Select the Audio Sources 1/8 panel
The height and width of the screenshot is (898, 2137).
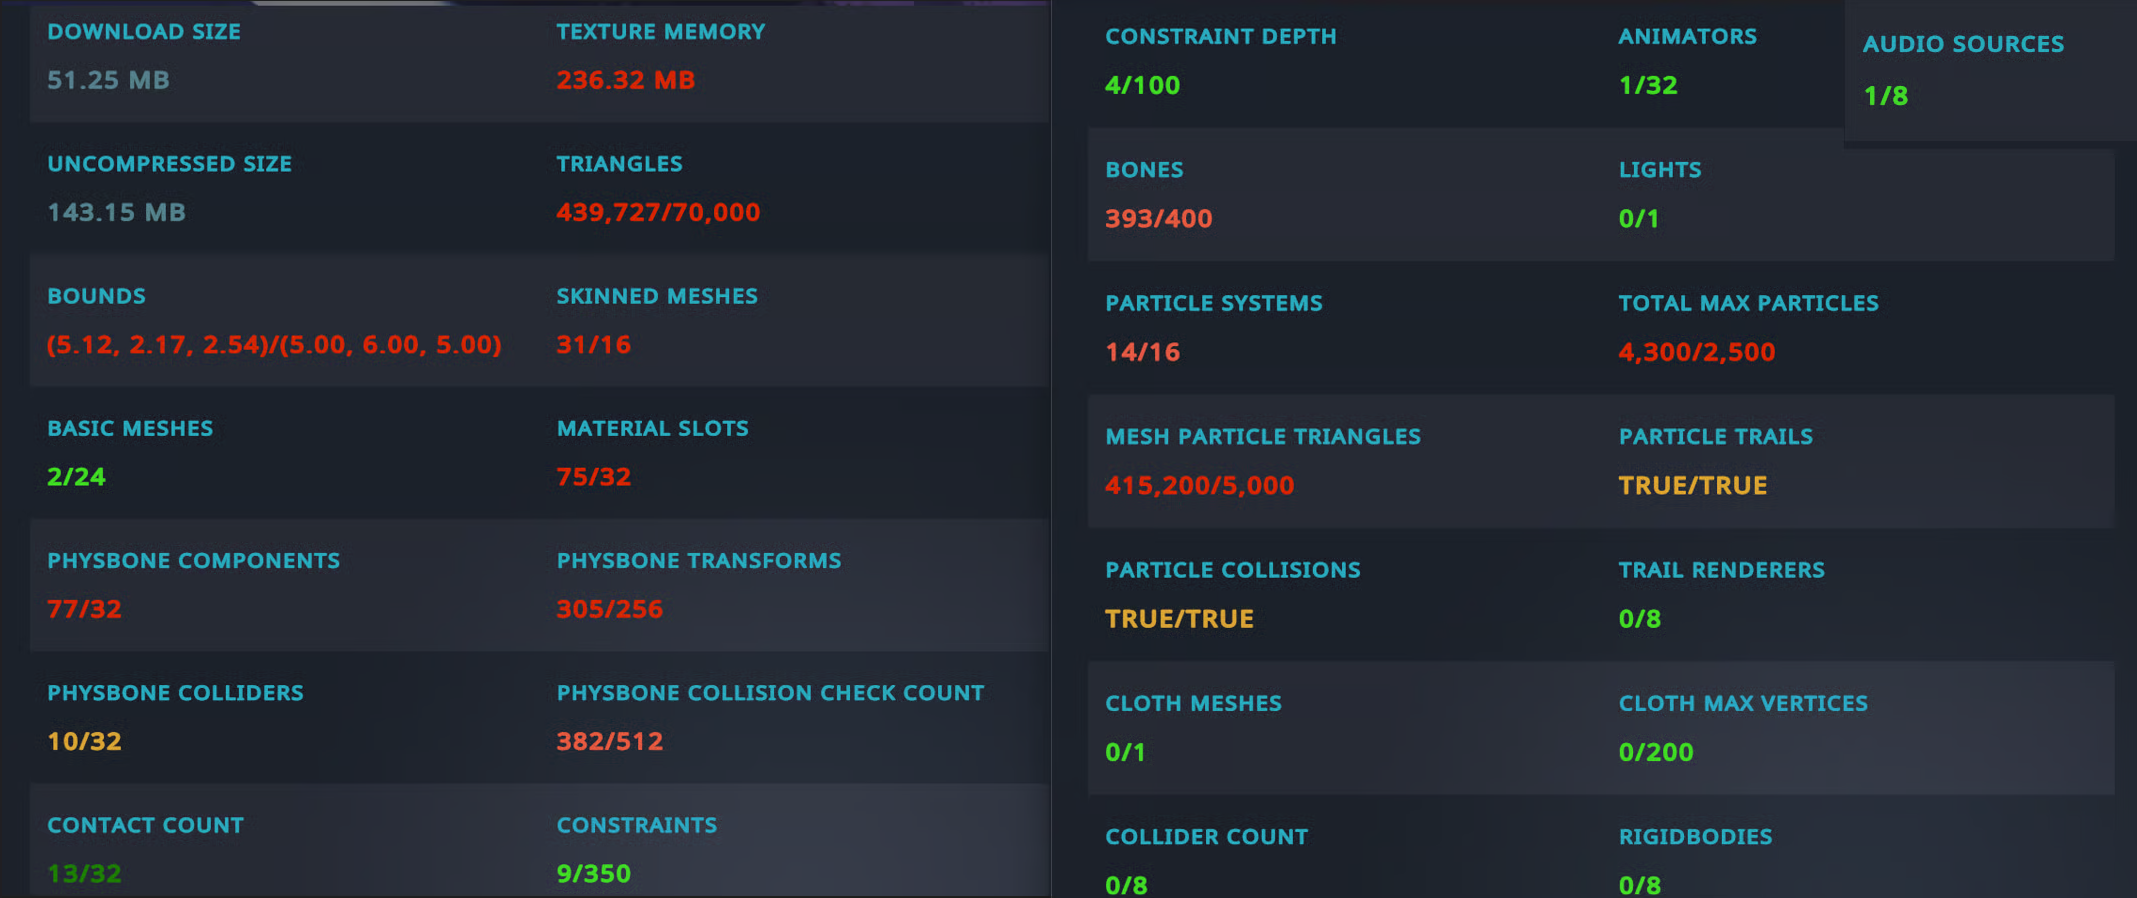tap(1990, 72)
